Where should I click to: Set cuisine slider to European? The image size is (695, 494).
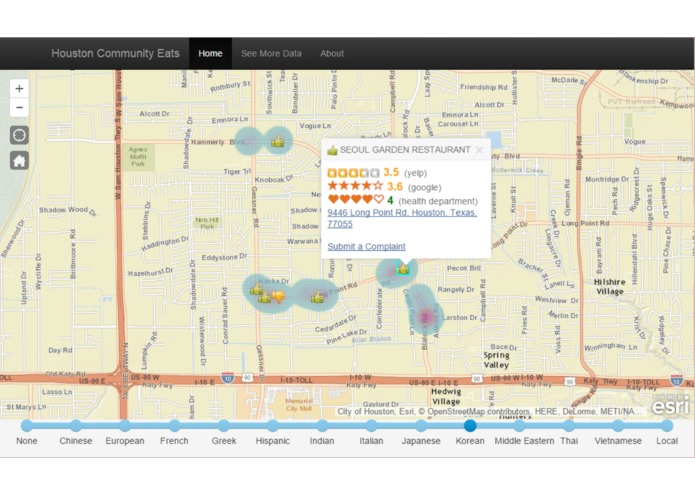point(125,426)
